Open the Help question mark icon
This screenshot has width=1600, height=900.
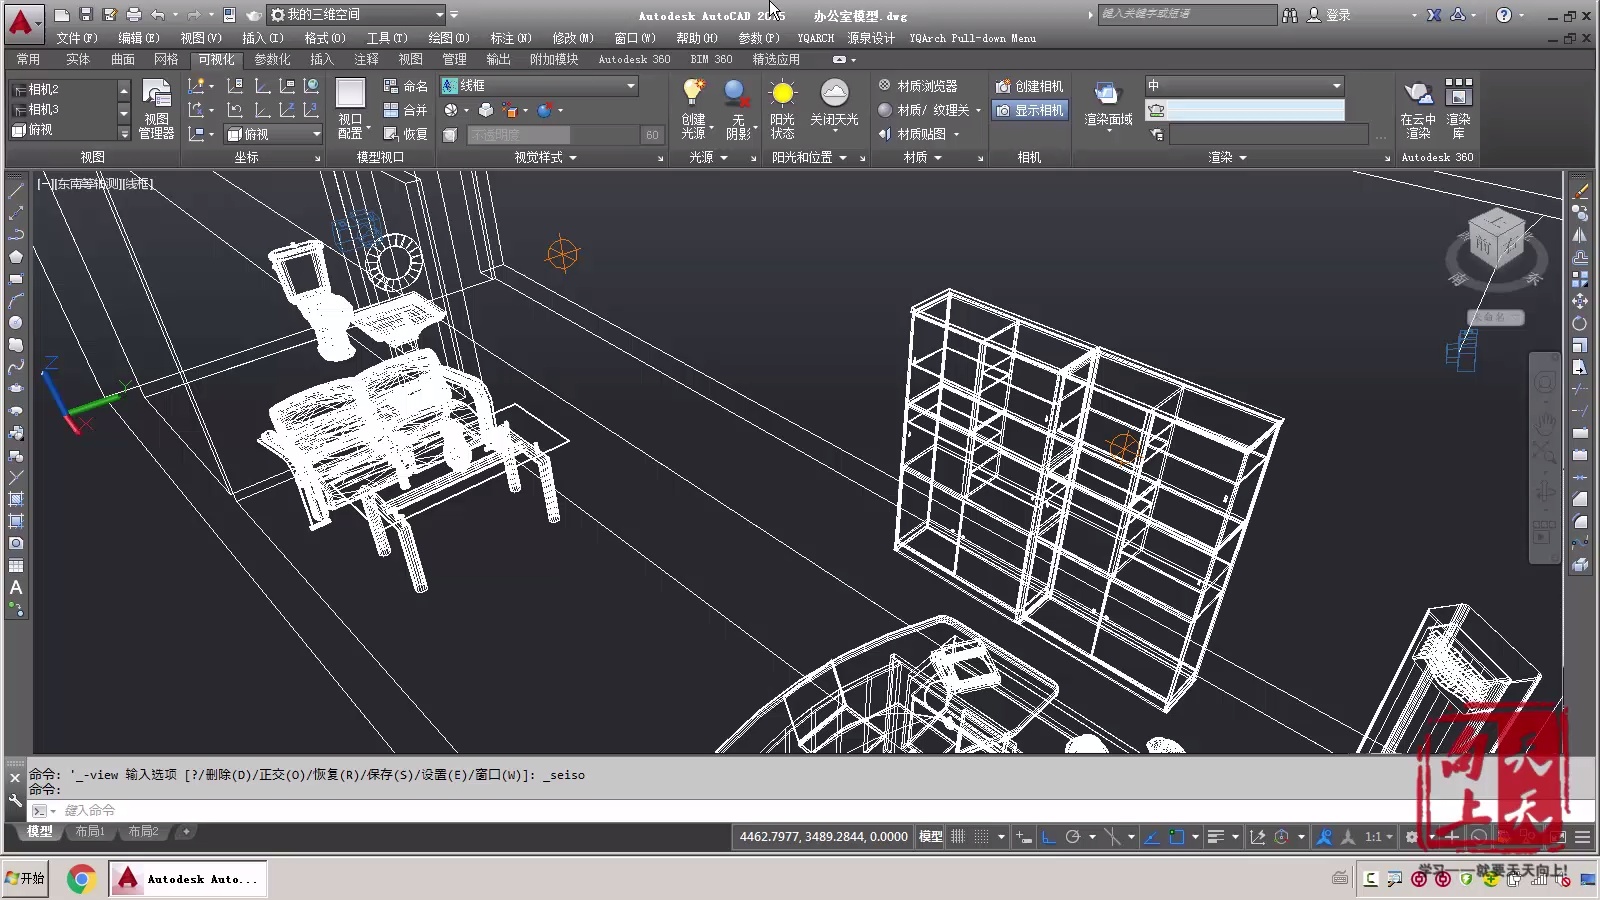point(1503,15)
